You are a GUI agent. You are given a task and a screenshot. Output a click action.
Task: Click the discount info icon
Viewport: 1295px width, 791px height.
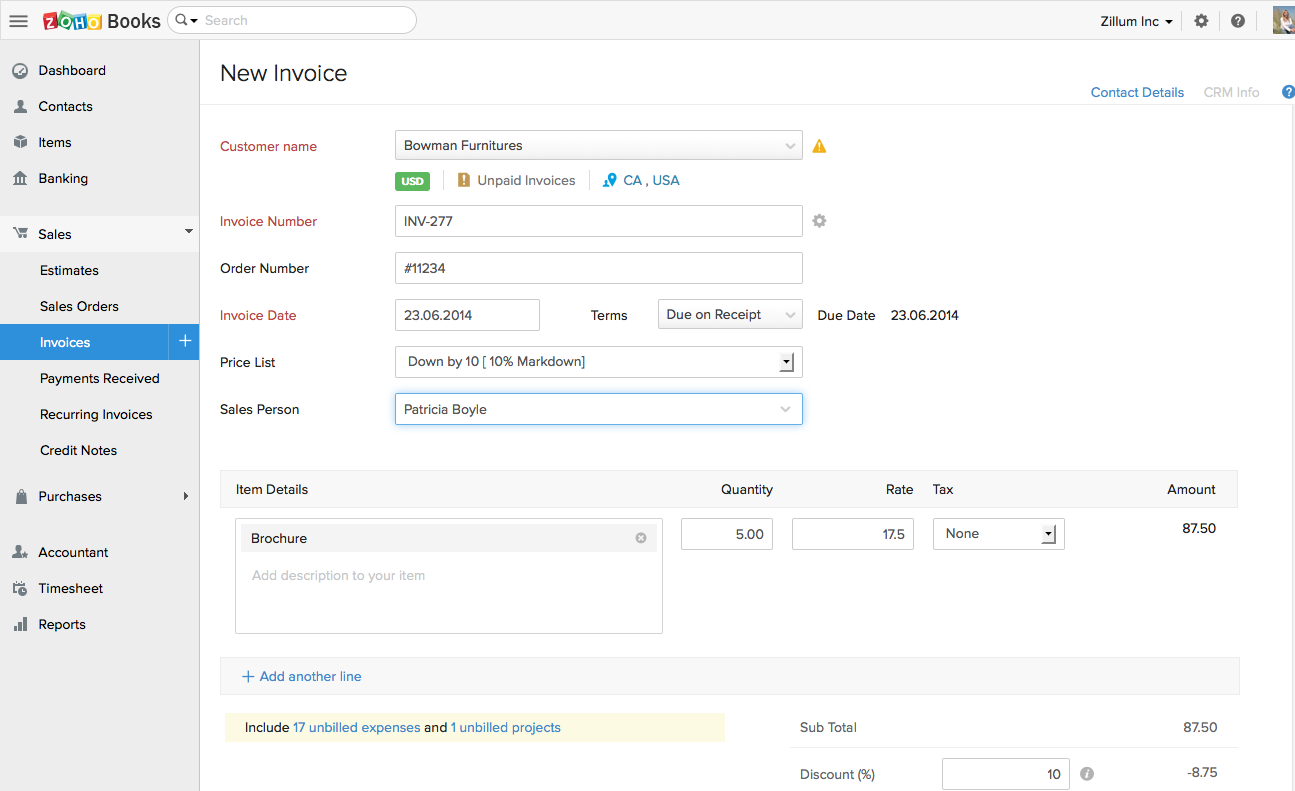(x=1087, y=774)
